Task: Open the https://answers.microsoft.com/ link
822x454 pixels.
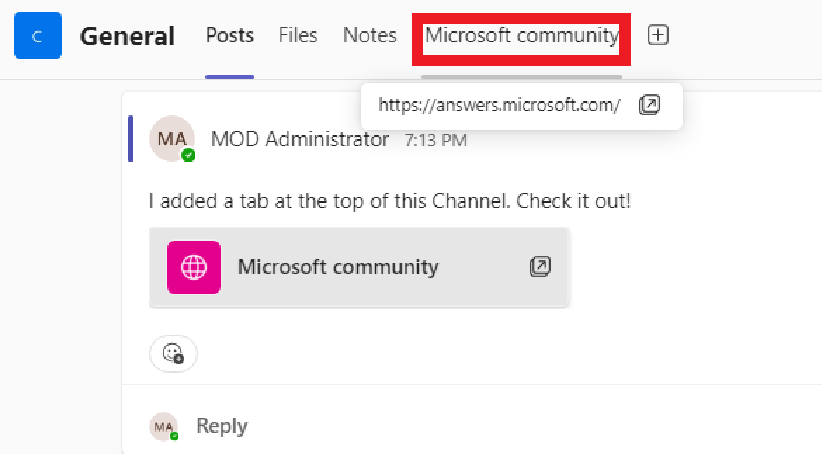Action: [x=499, y=105]
